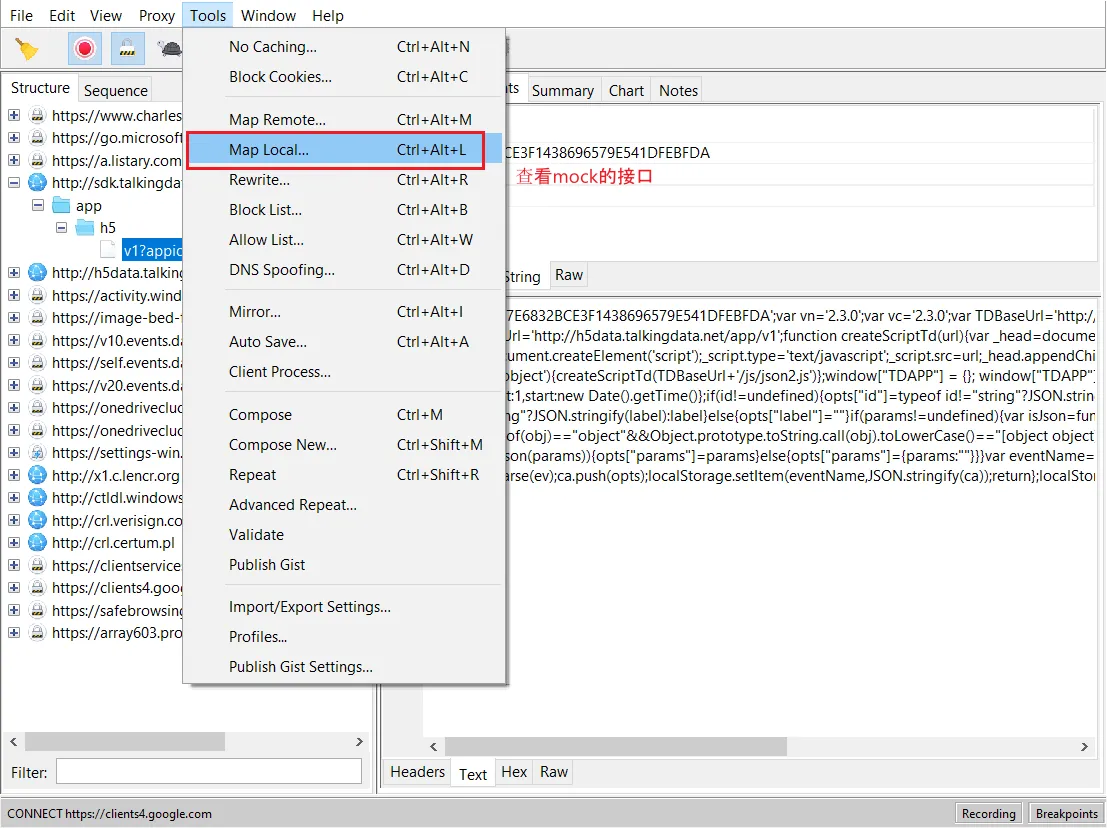Collapse the h5 folder node
Screen dimensions: 1107x828
(62, 227)
